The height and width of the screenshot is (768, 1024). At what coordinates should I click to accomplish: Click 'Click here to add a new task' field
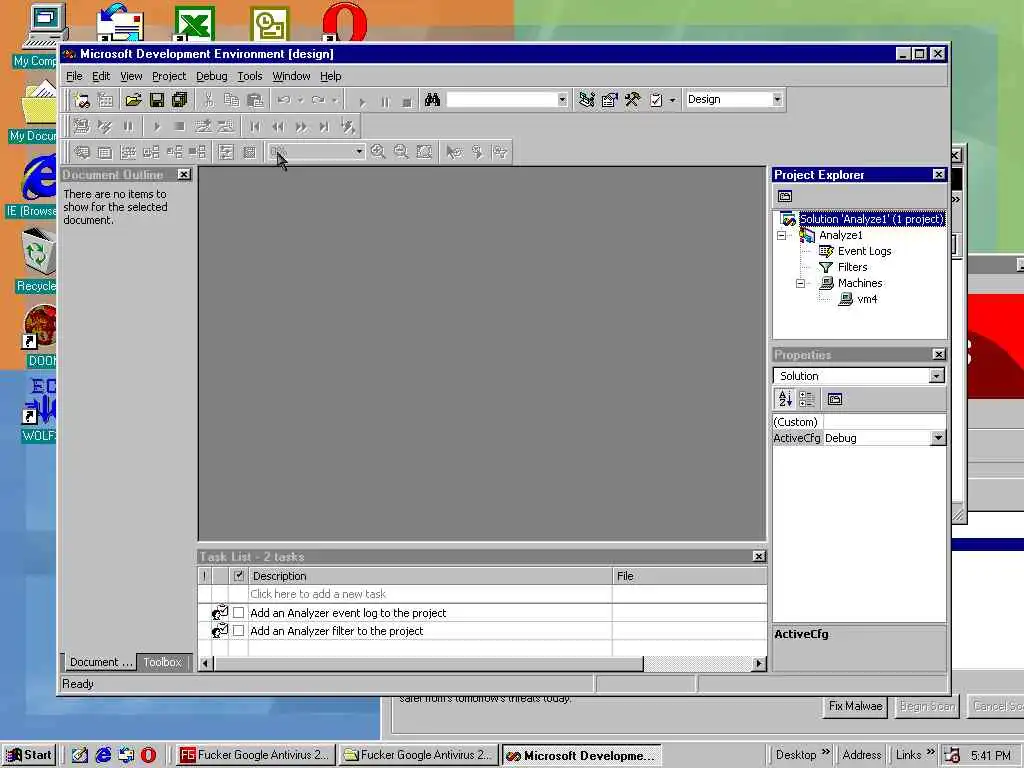click(430, 594)
